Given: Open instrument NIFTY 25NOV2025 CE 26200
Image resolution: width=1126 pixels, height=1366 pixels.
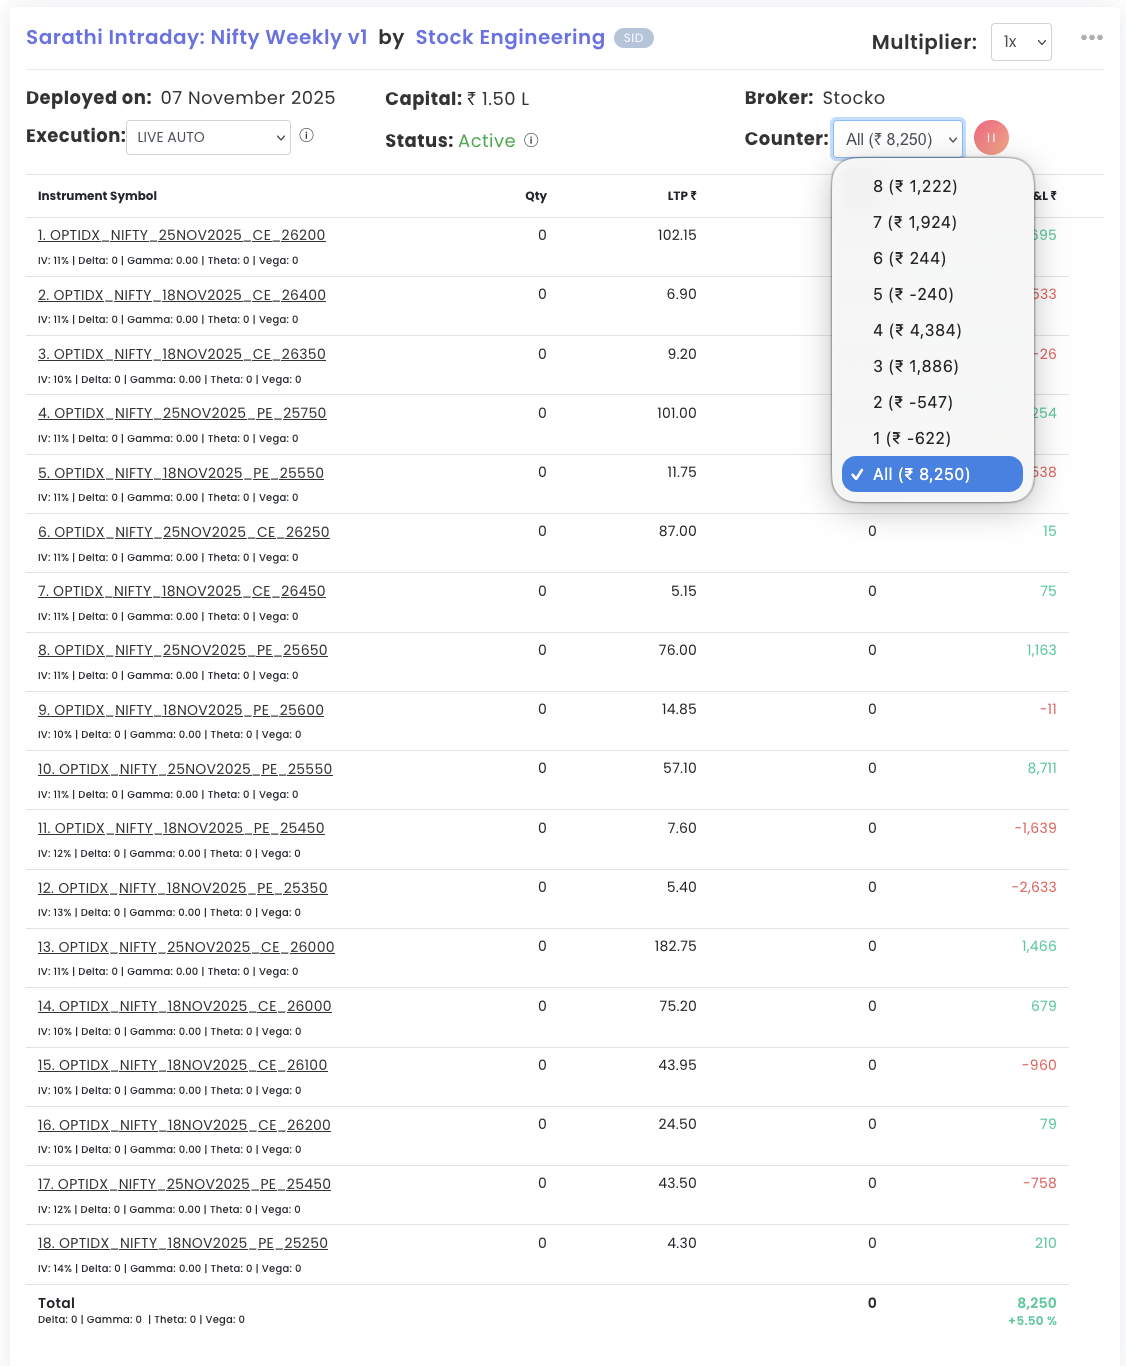Looking at the screenshot, I should (181, 235).
